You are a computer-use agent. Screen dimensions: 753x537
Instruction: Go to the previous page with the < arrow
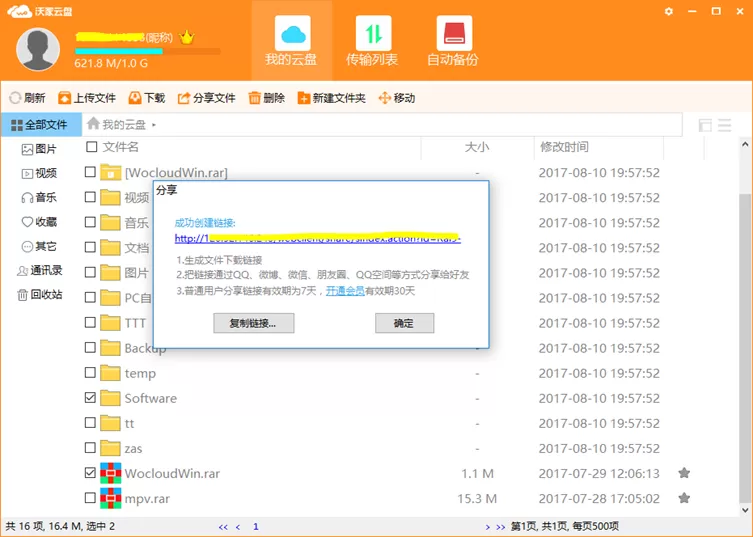pyautogui.click(x=238, y=527)
